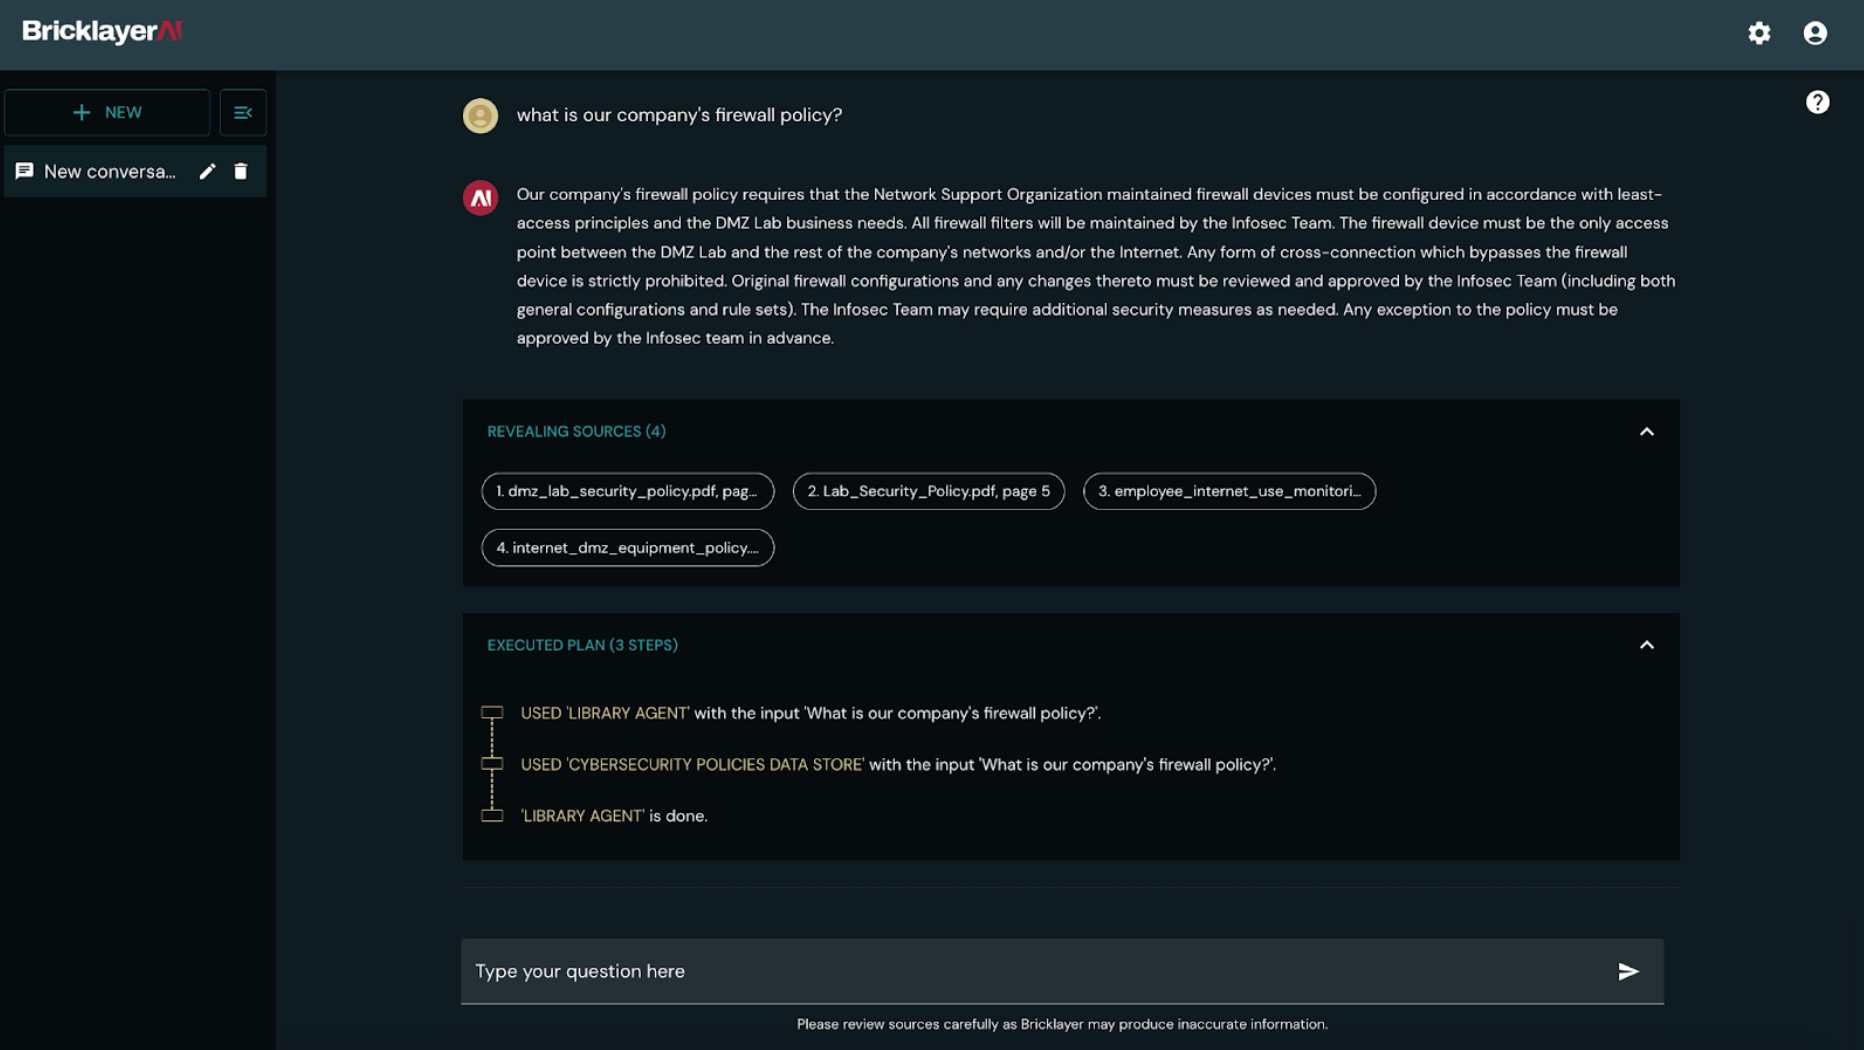Viewport: 1864px width, 1050px height.
Task: Click the Executed Plan (3 Steps) heading
Action: (x=582, y=645)
